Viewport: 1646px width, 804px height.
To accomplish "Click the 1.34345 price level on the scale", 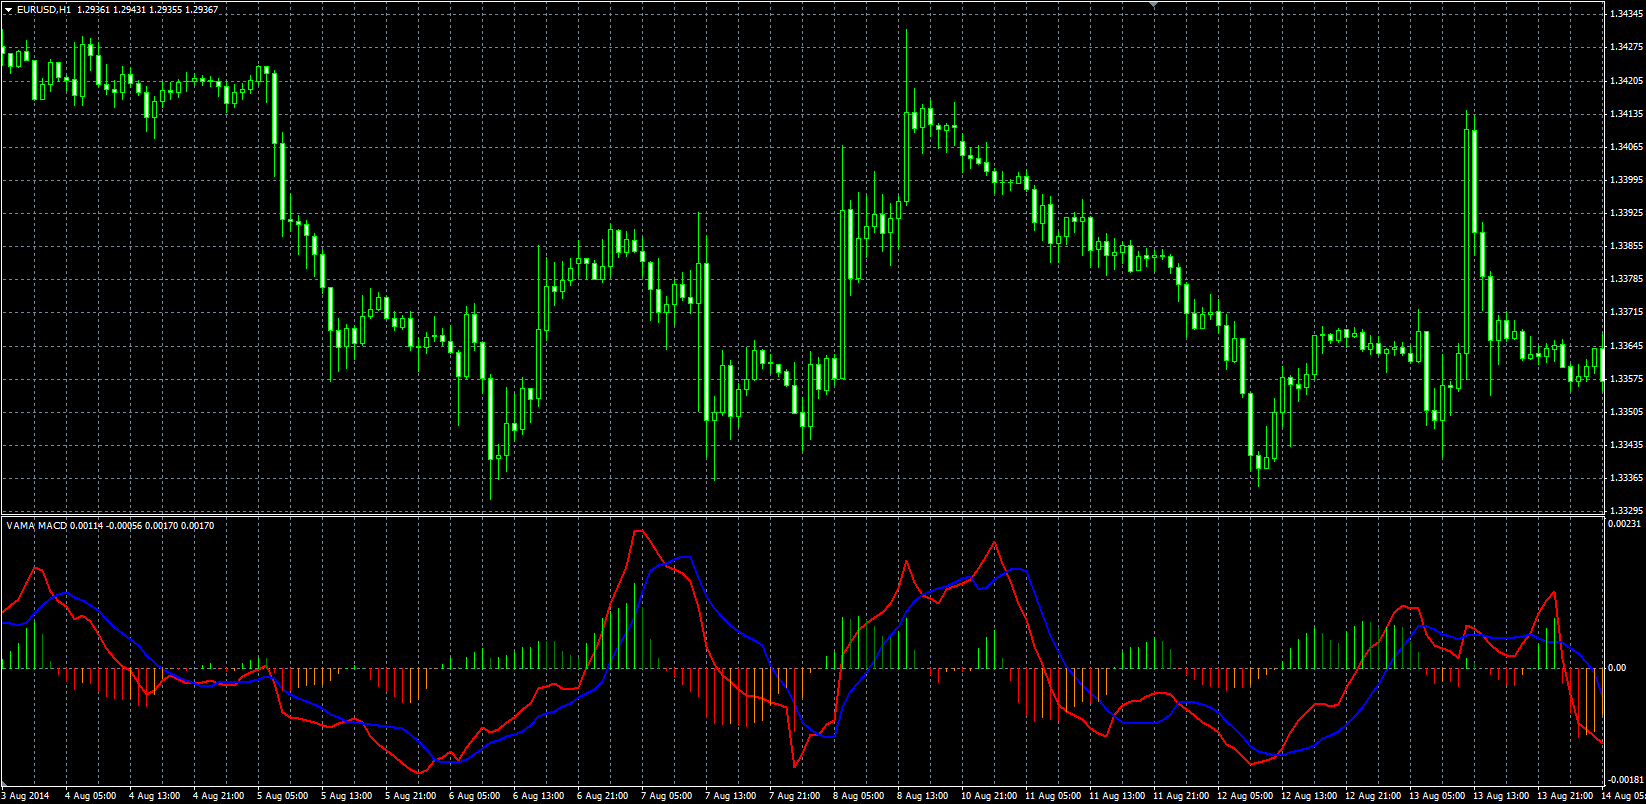I will tap(1626, 14).
